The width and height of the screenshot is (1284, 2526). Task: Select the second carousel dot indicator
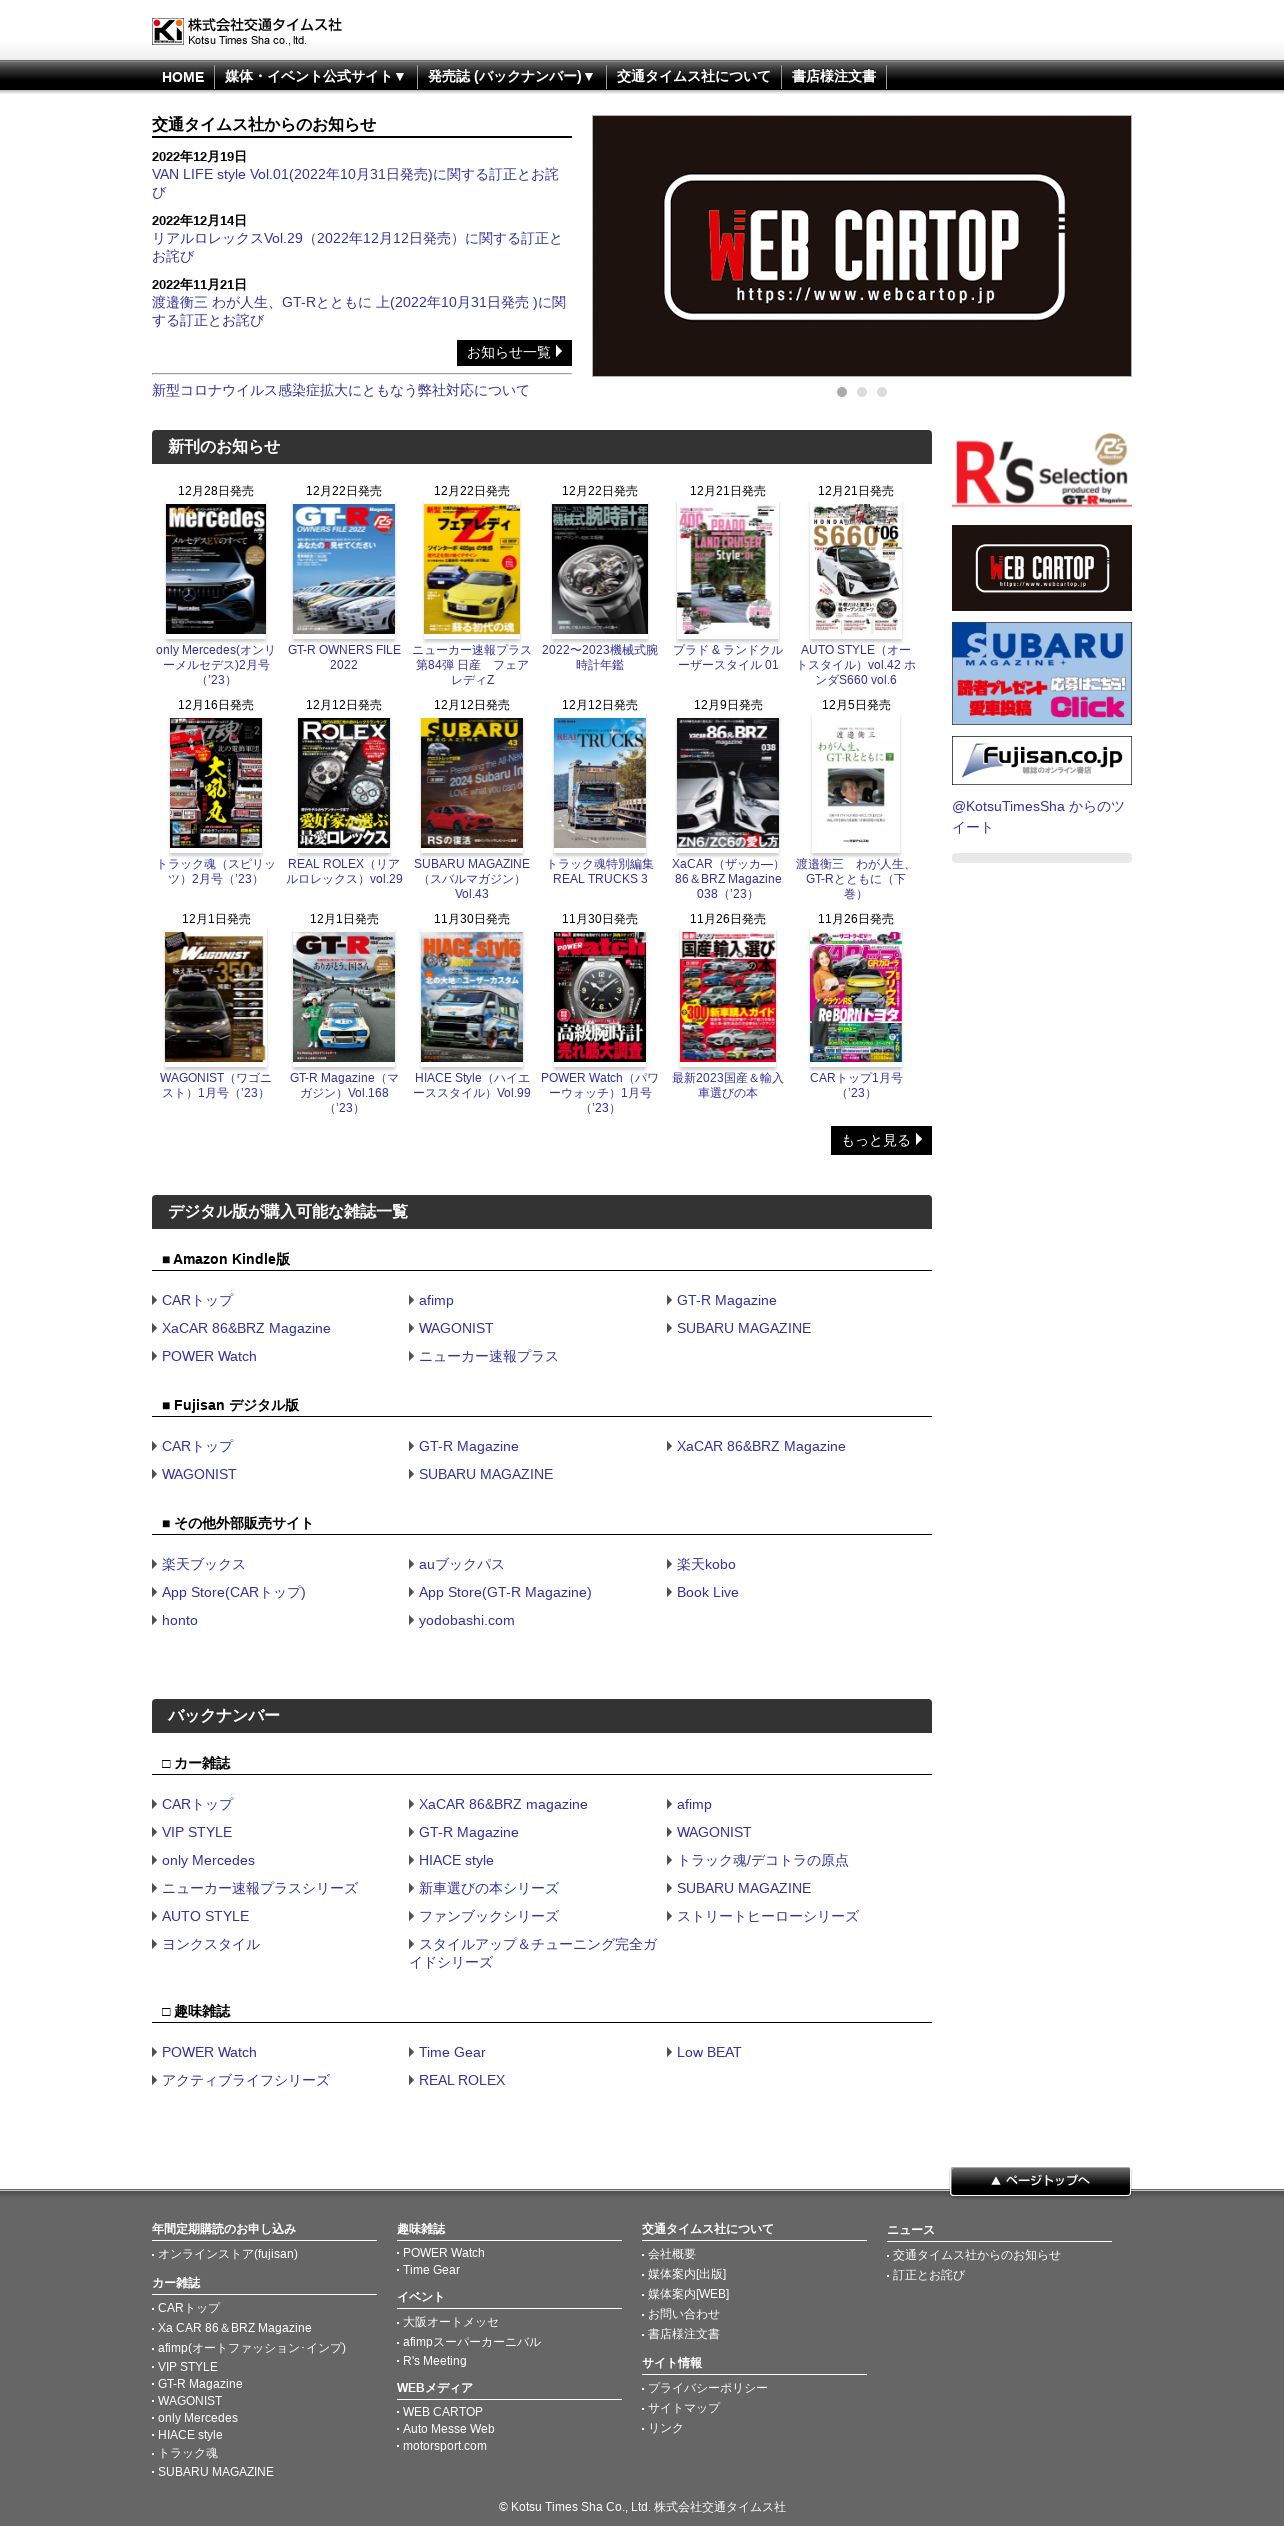(x=862, y=392)
